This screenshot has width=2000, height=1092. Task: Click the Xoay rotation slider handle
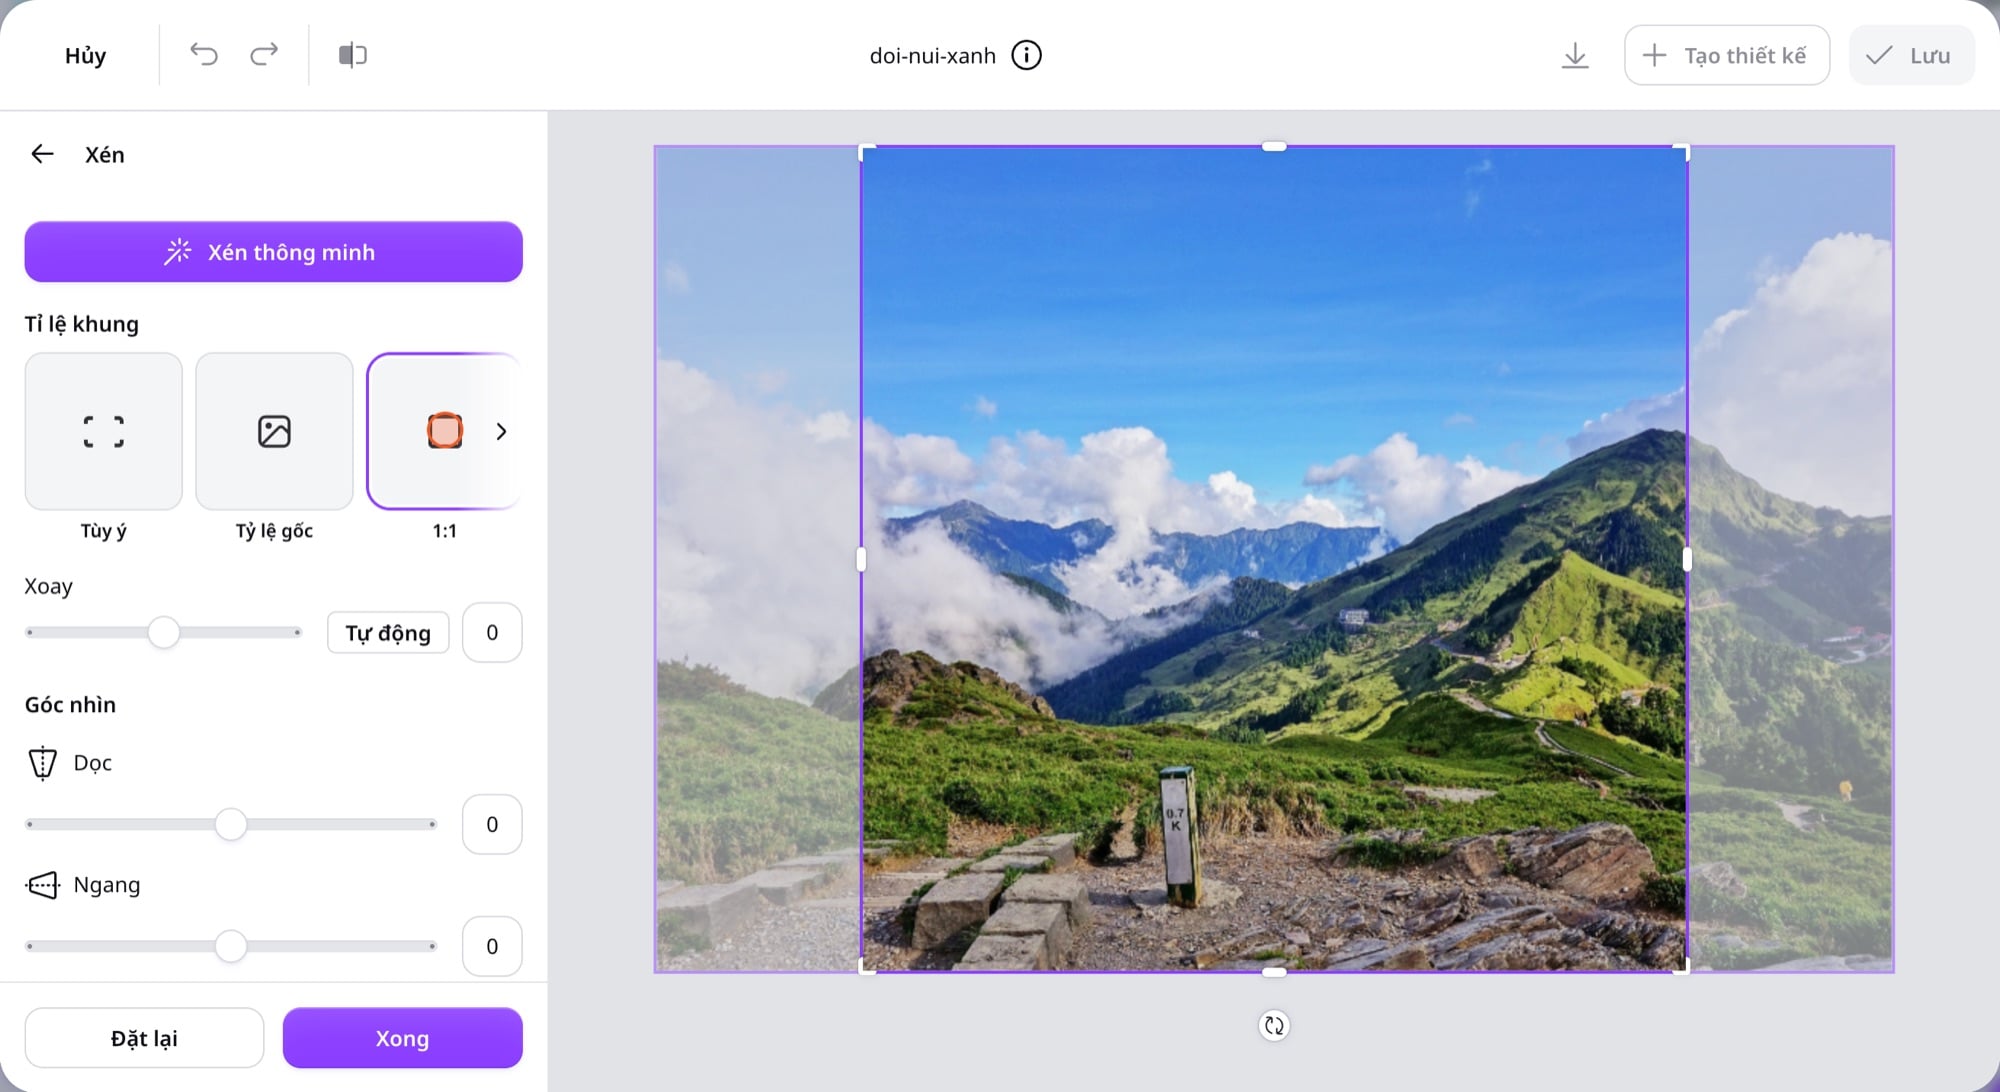tap(164, 632)
